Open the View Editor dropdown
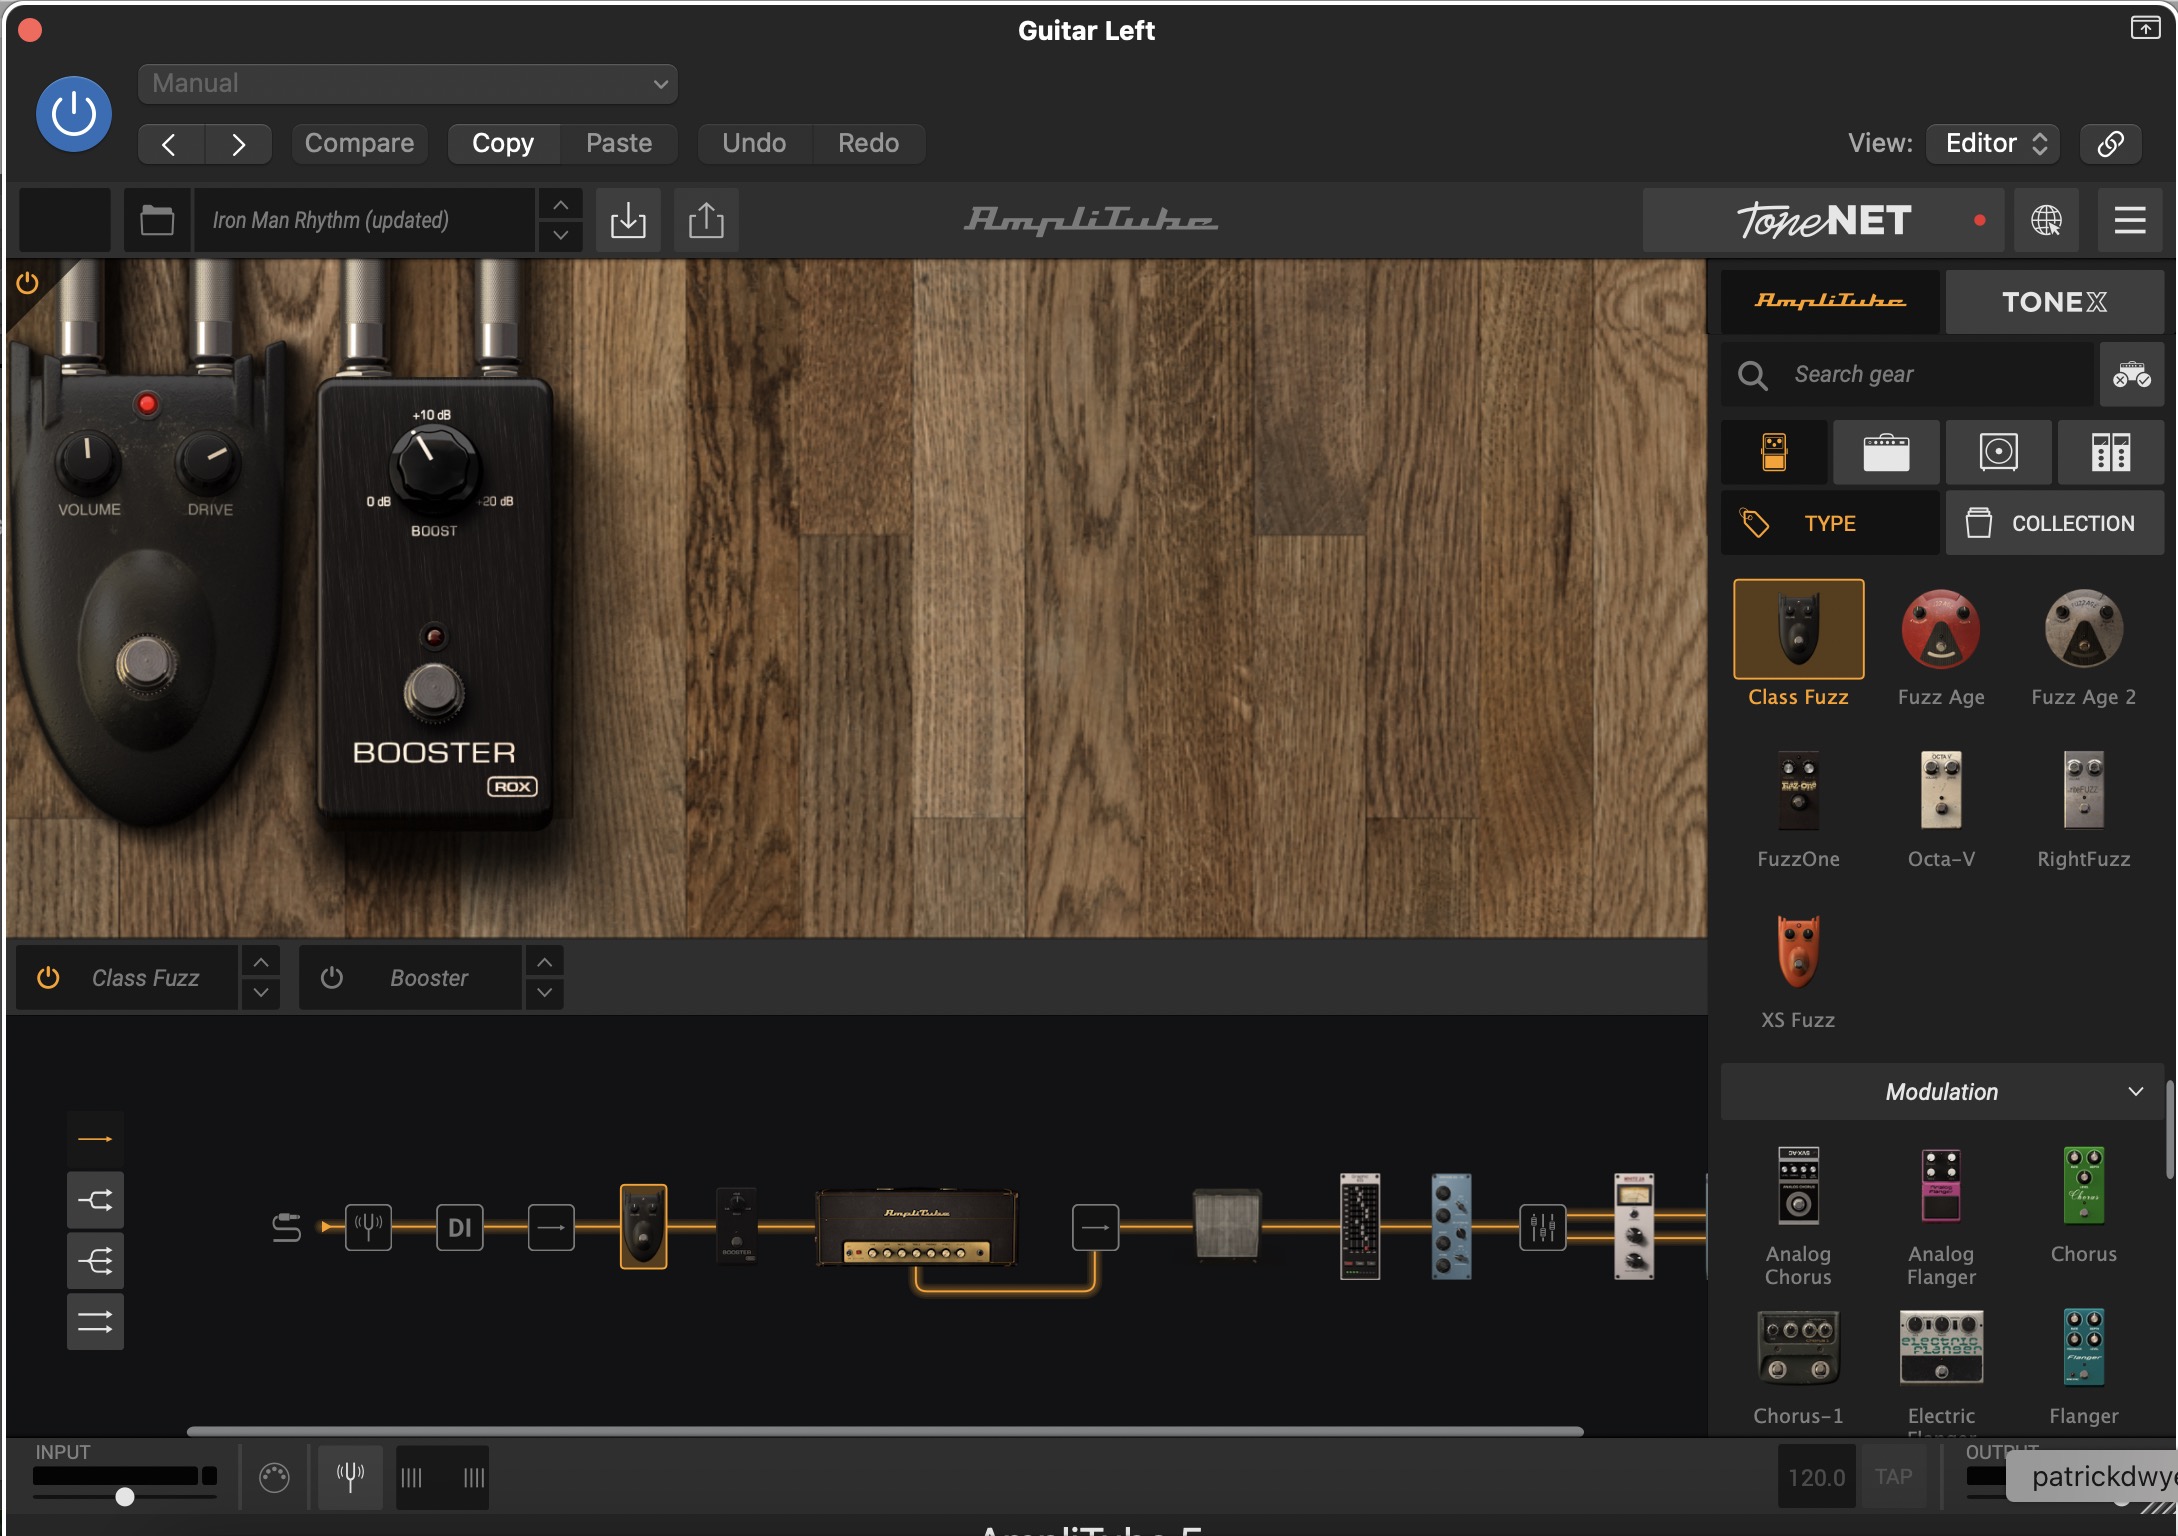This screenshot has width=2178, height=1536. (x=1994, y=143)
